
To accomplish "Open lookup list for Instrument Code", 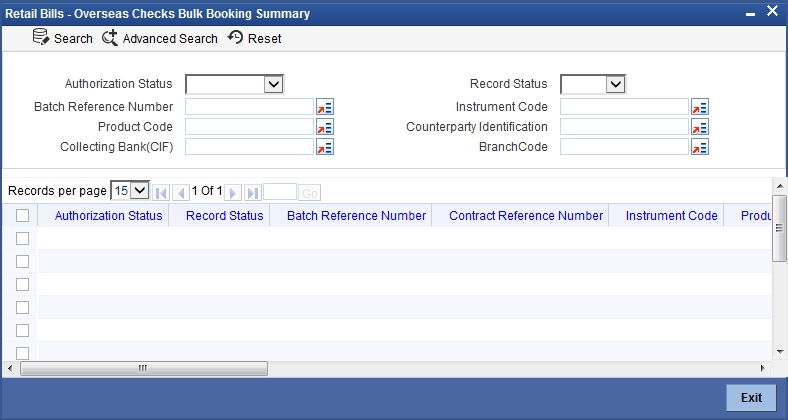I will (700, 107).
